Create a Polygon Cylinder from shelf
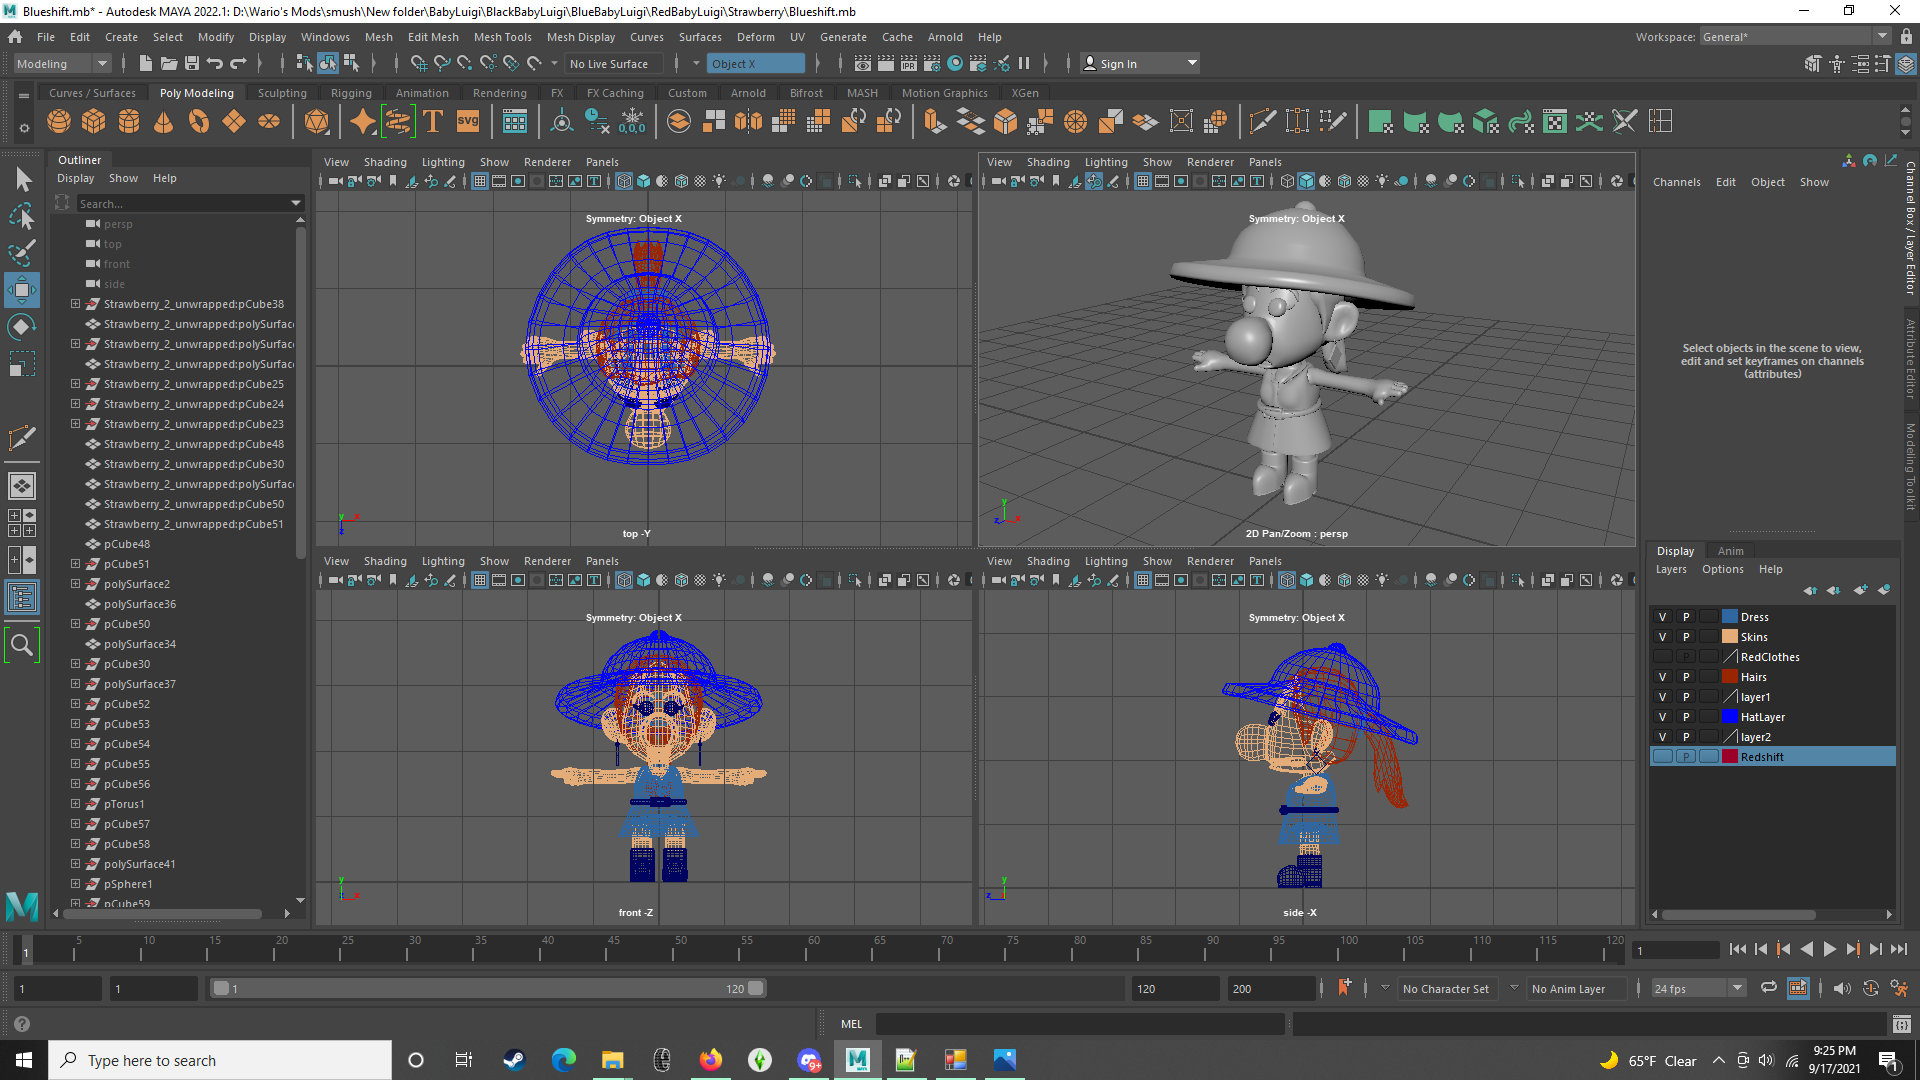The width and height of the screenshot is (1920, 1080). point(129,122)
